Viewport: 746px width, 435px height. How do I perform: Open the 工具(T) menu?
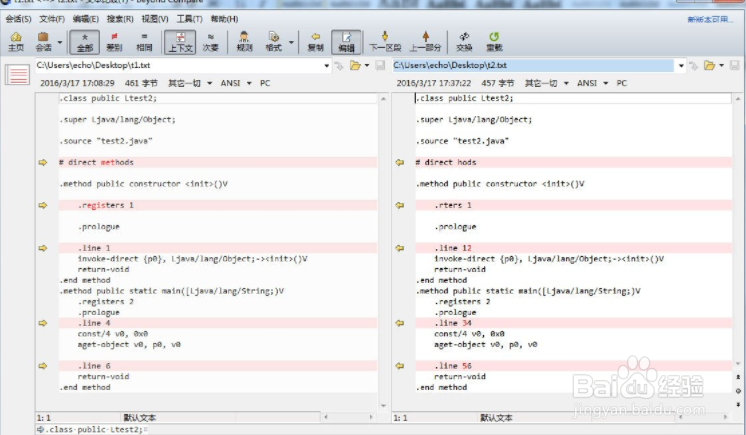189,19
